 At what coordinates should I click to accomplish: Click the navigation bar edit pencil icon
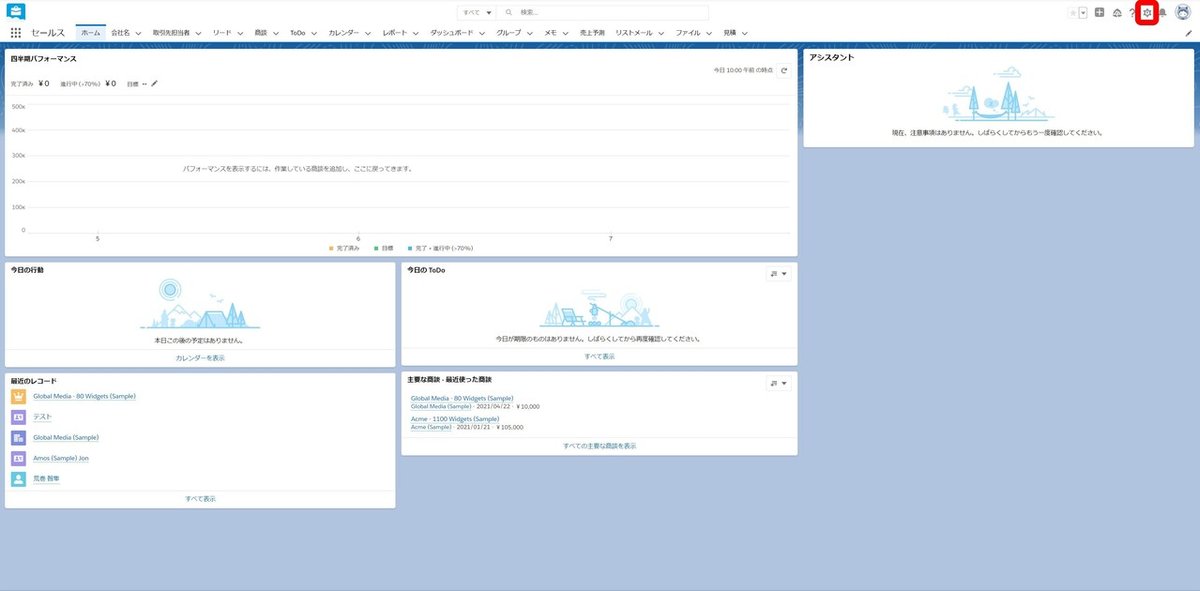1188,33
